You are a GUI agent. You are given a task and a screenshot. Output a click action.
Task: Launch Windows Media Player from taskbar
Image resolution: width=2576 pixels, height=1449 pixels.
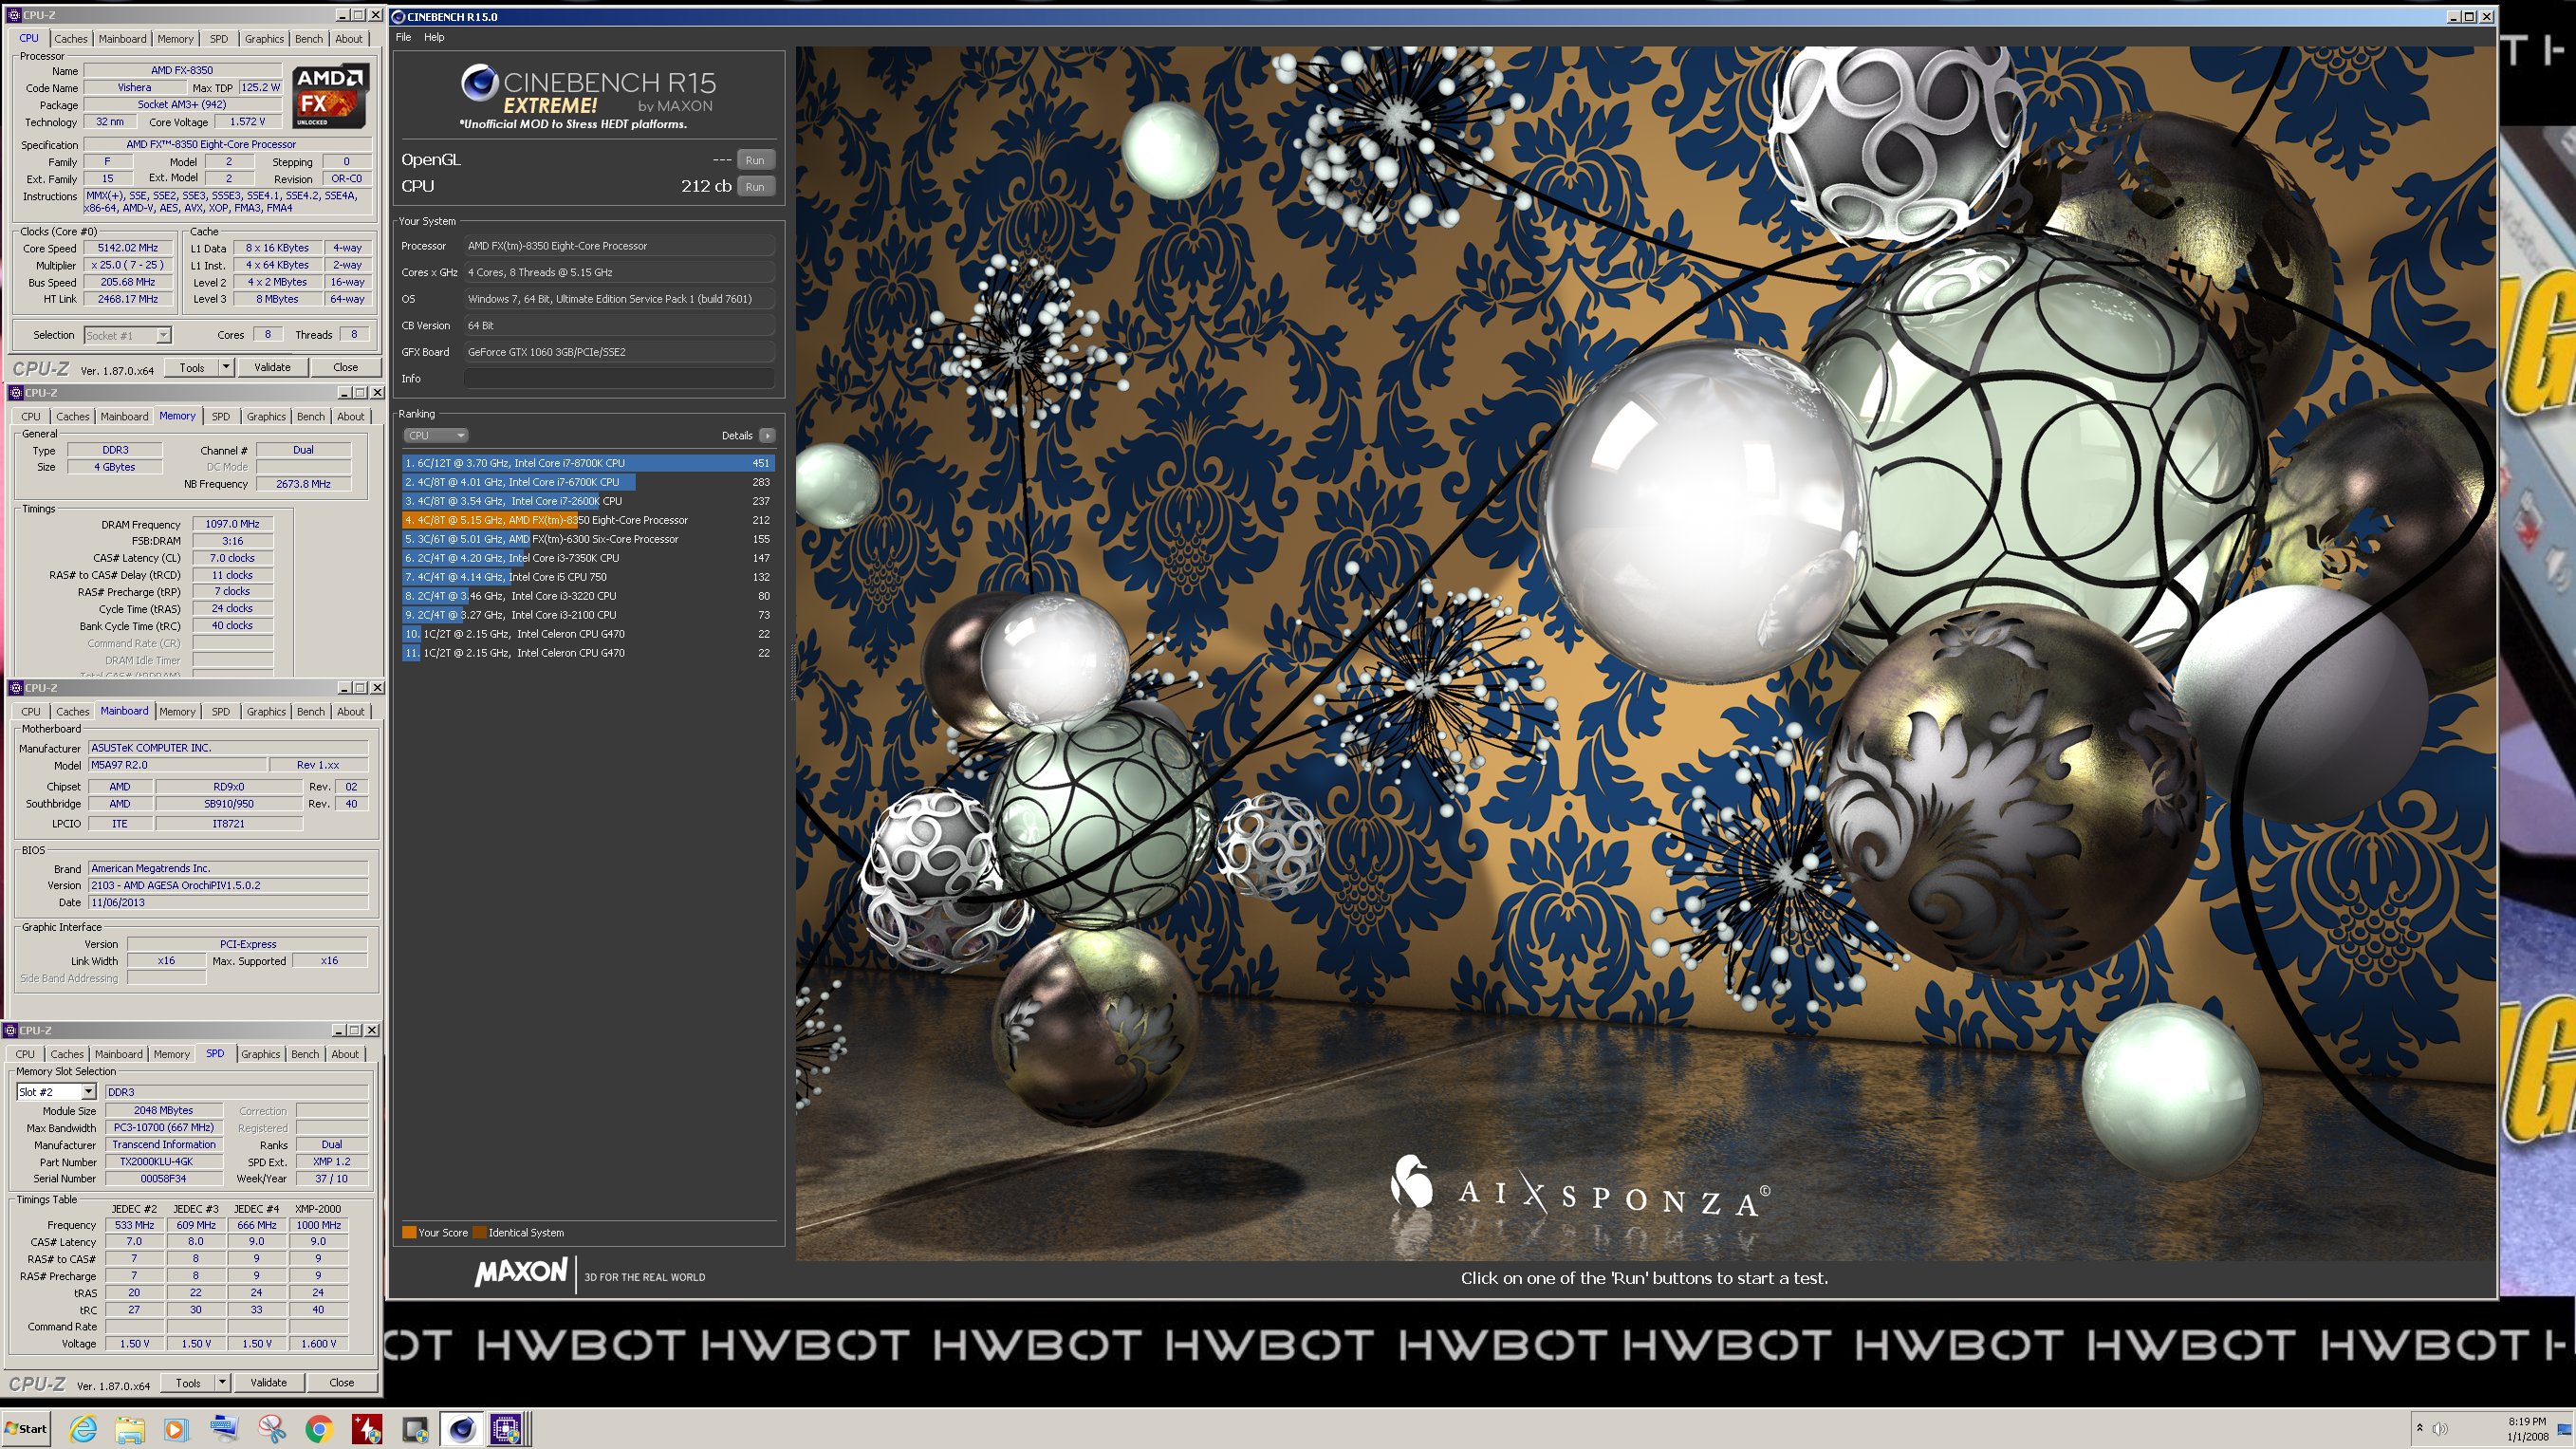[x=176, y=1429]
